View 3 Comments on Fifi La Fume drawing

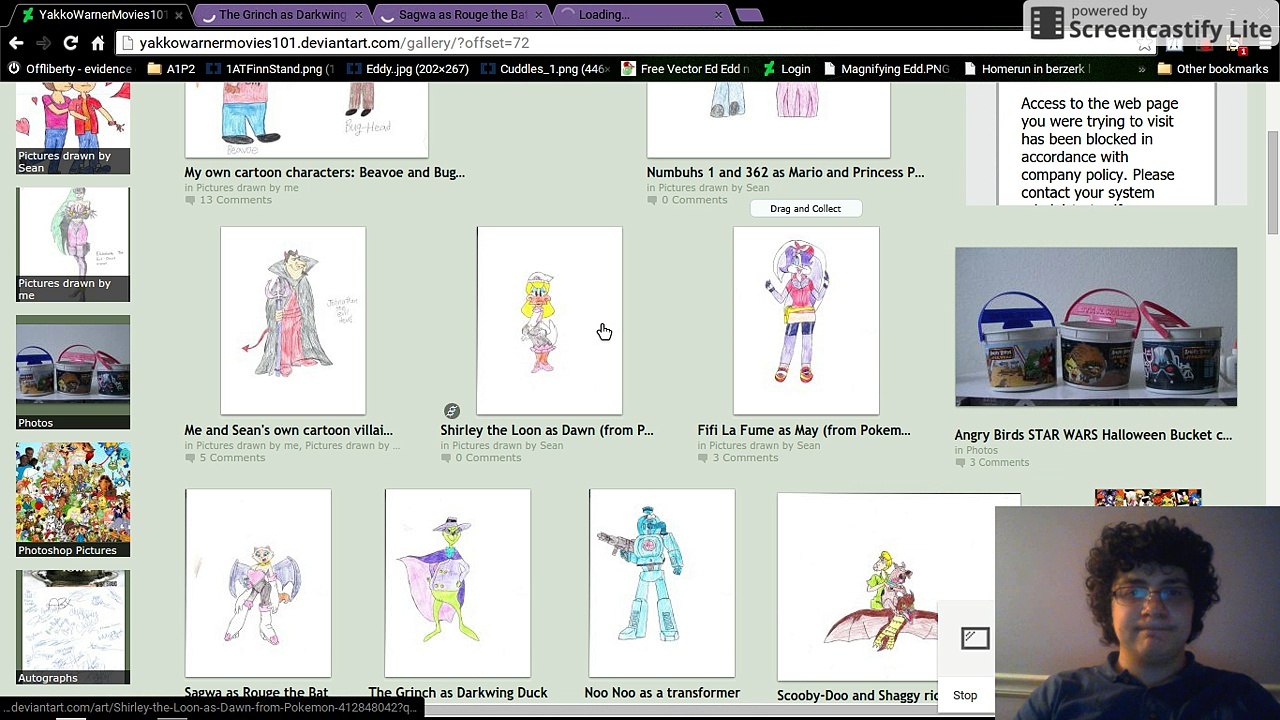click(x=744, y=458)
